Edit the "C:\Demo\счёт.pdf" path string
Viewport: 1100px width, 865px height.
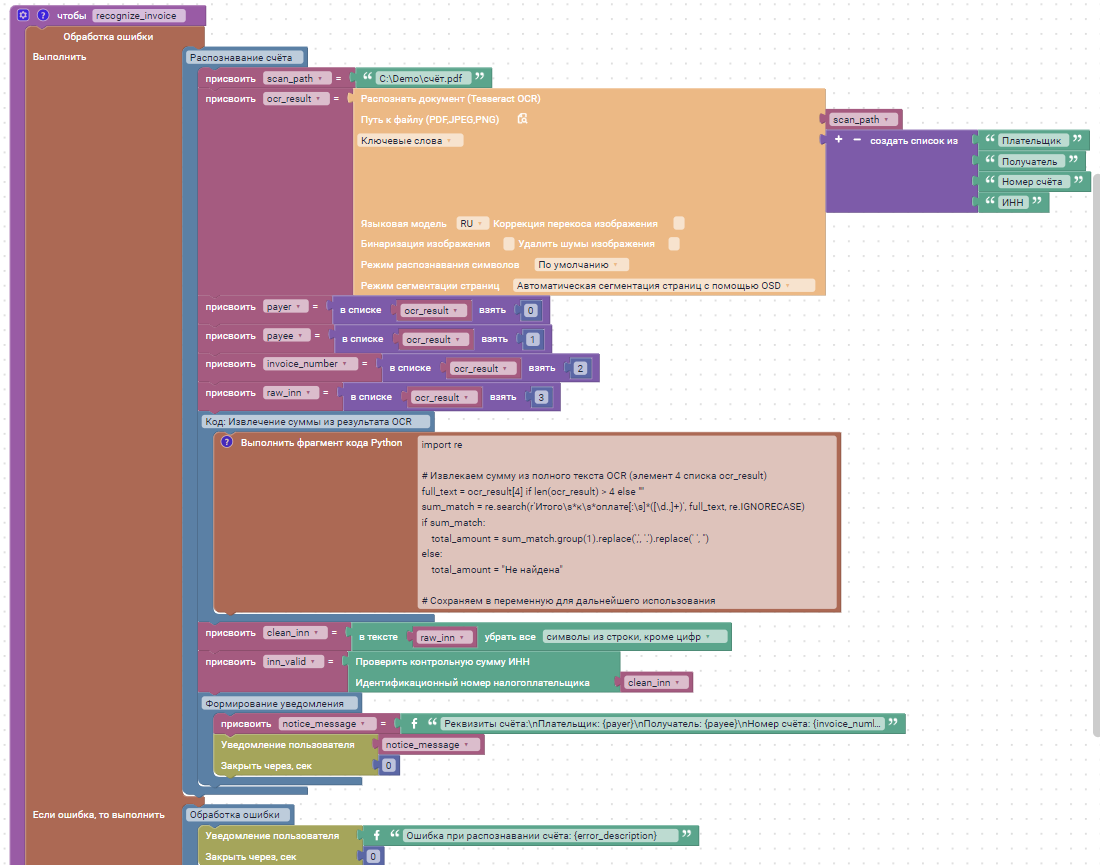pyautogui.click(x=422, y=78)
